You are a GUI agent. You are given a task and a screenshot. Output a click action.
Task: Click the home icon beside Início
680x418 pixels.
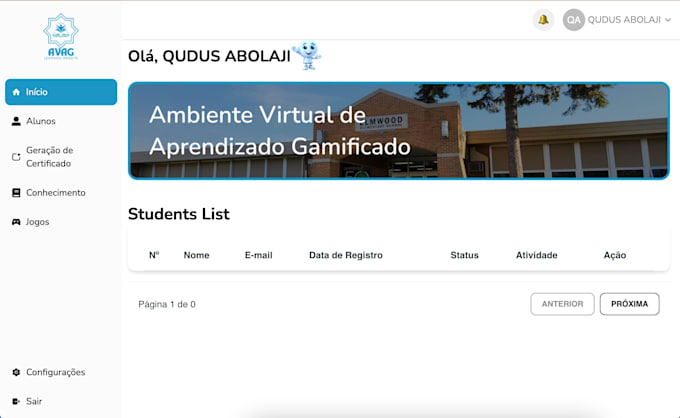pyautogui.click(x=16, y=92)
